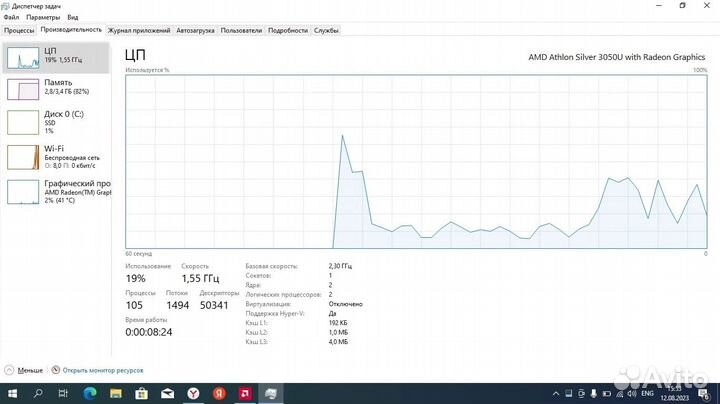Switch to Журнал приложений tab
720x404 pixels.
tap(139, 30)
